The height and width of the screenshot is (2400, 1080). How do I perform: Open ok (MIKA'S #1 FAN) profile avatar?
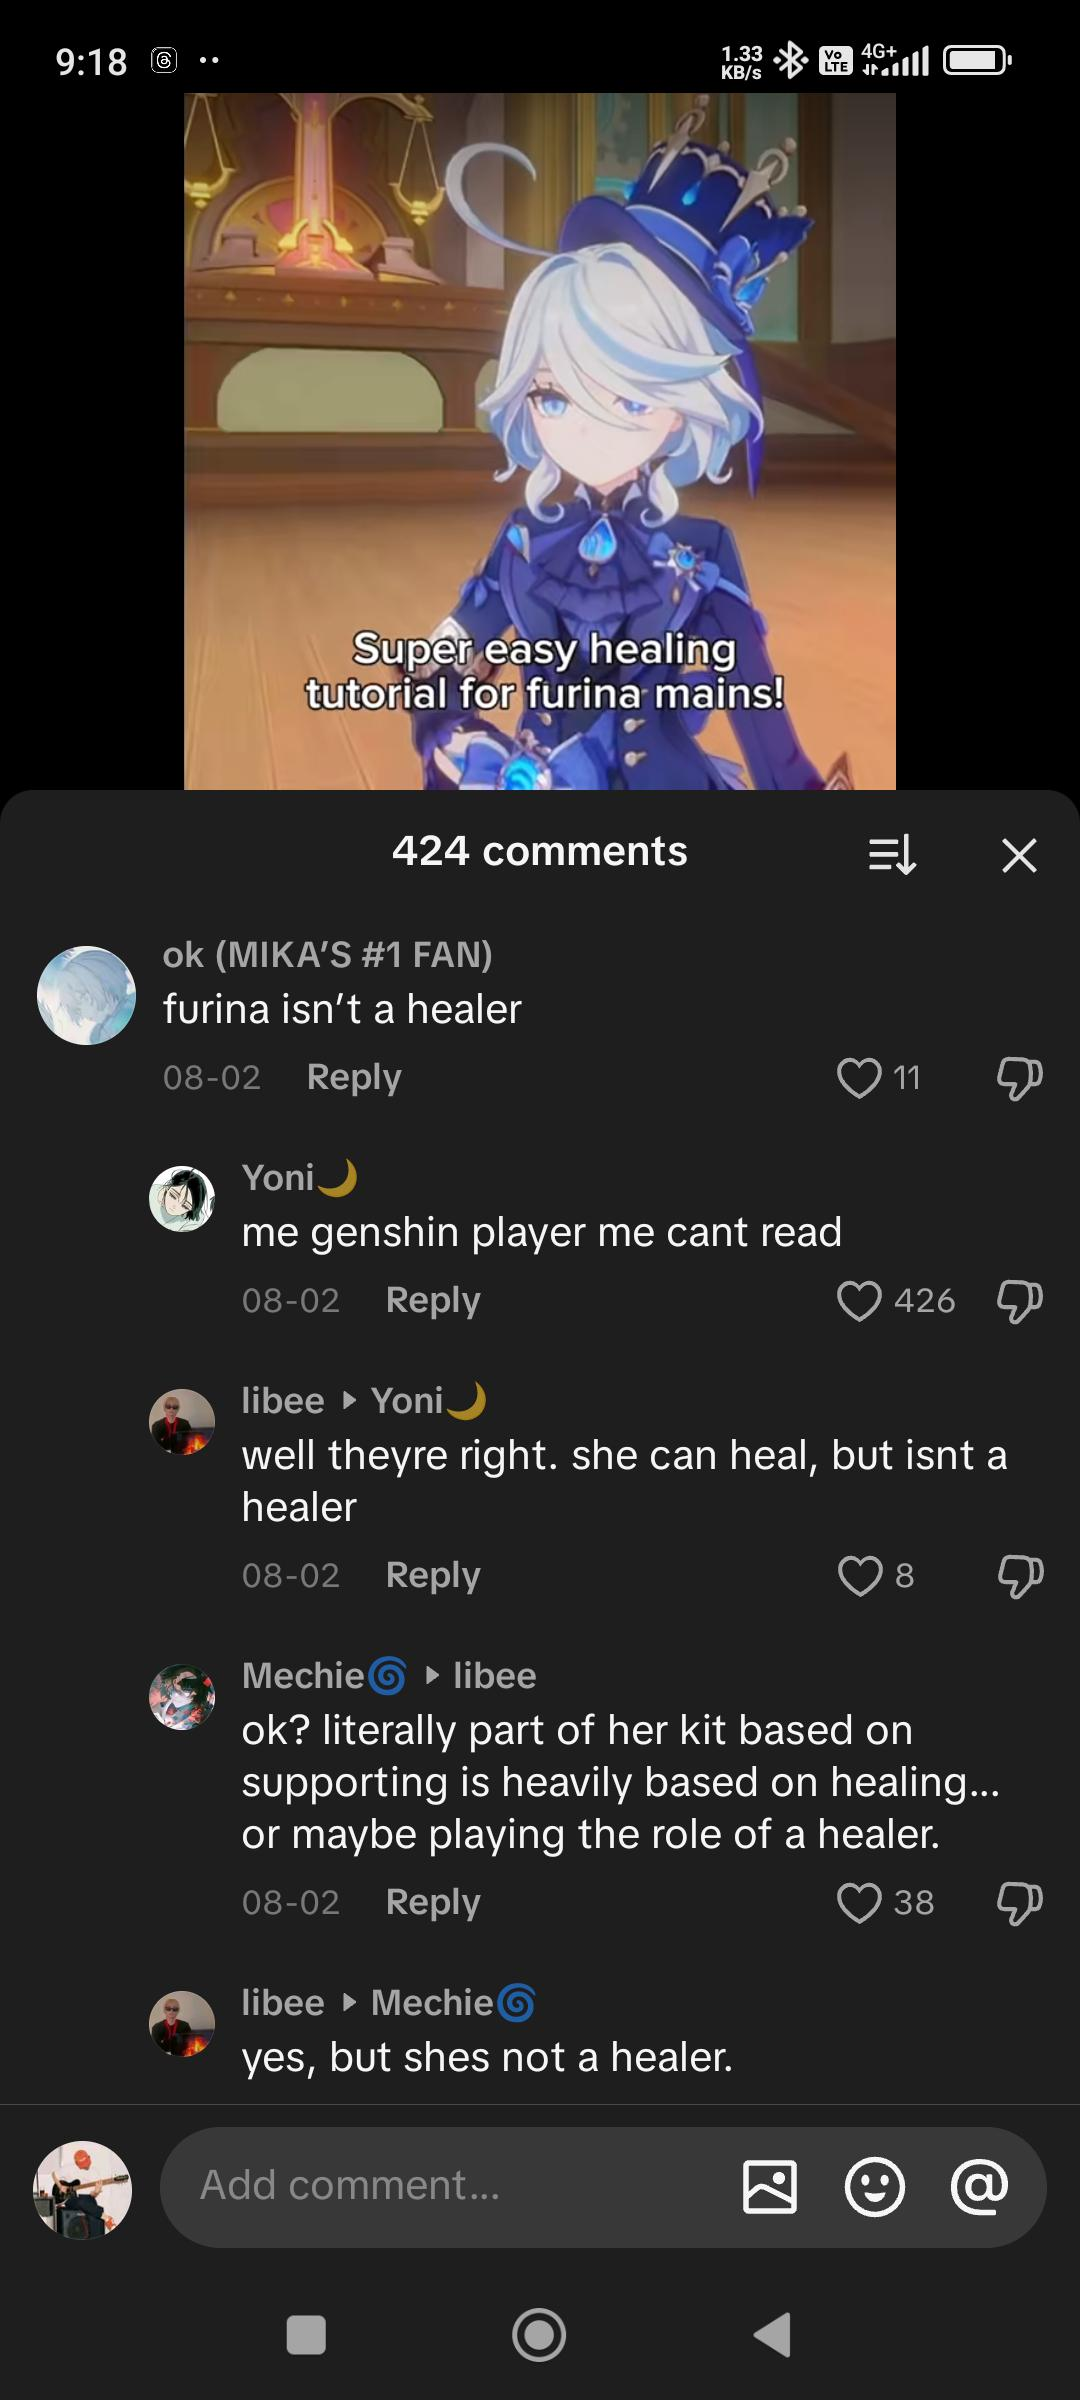pos(86,996)
